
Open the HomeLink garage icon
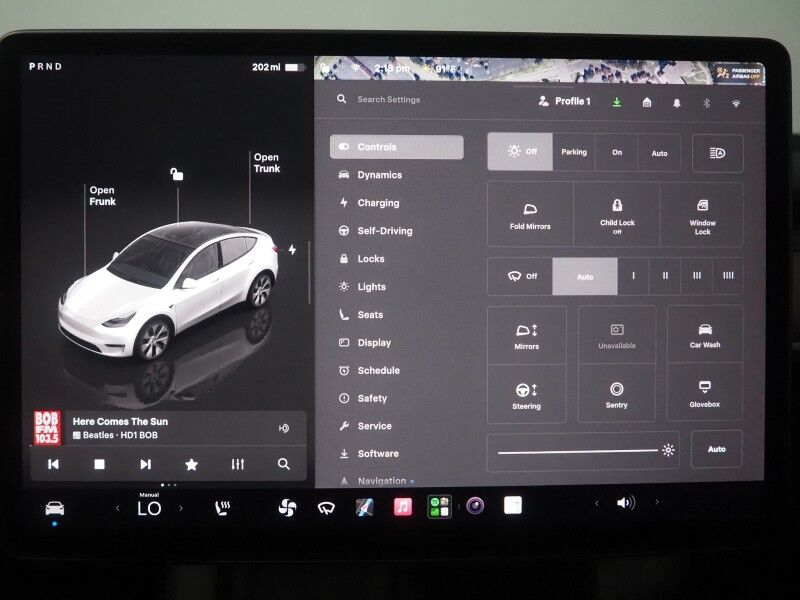pyautogui.click(x=647, y=103)
